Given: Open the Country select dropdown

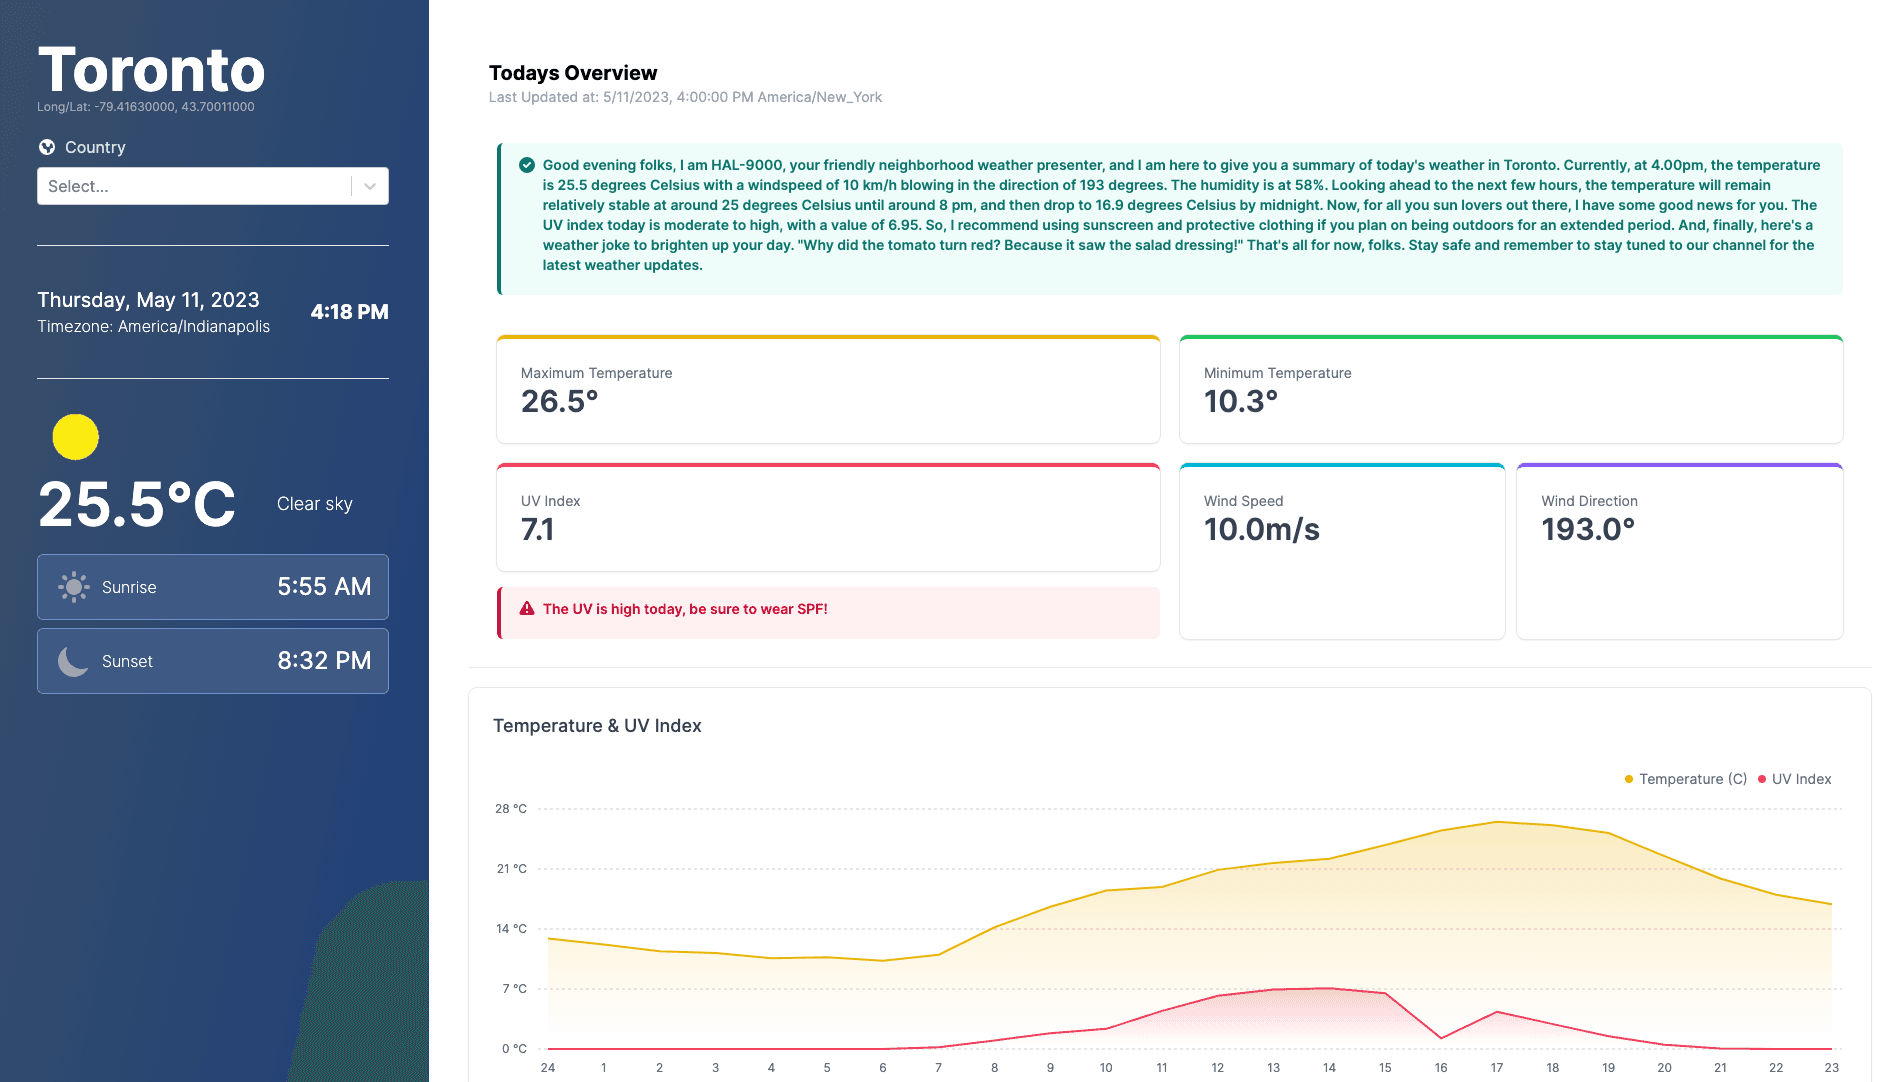Looking at the screenshot, I should click(x=213, y=186).
